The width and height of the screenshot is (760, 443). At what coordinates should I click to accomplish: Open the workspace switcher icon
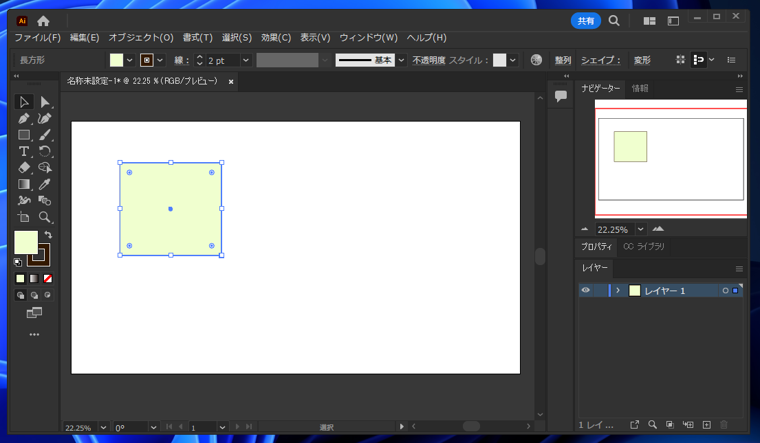[673, 21]
